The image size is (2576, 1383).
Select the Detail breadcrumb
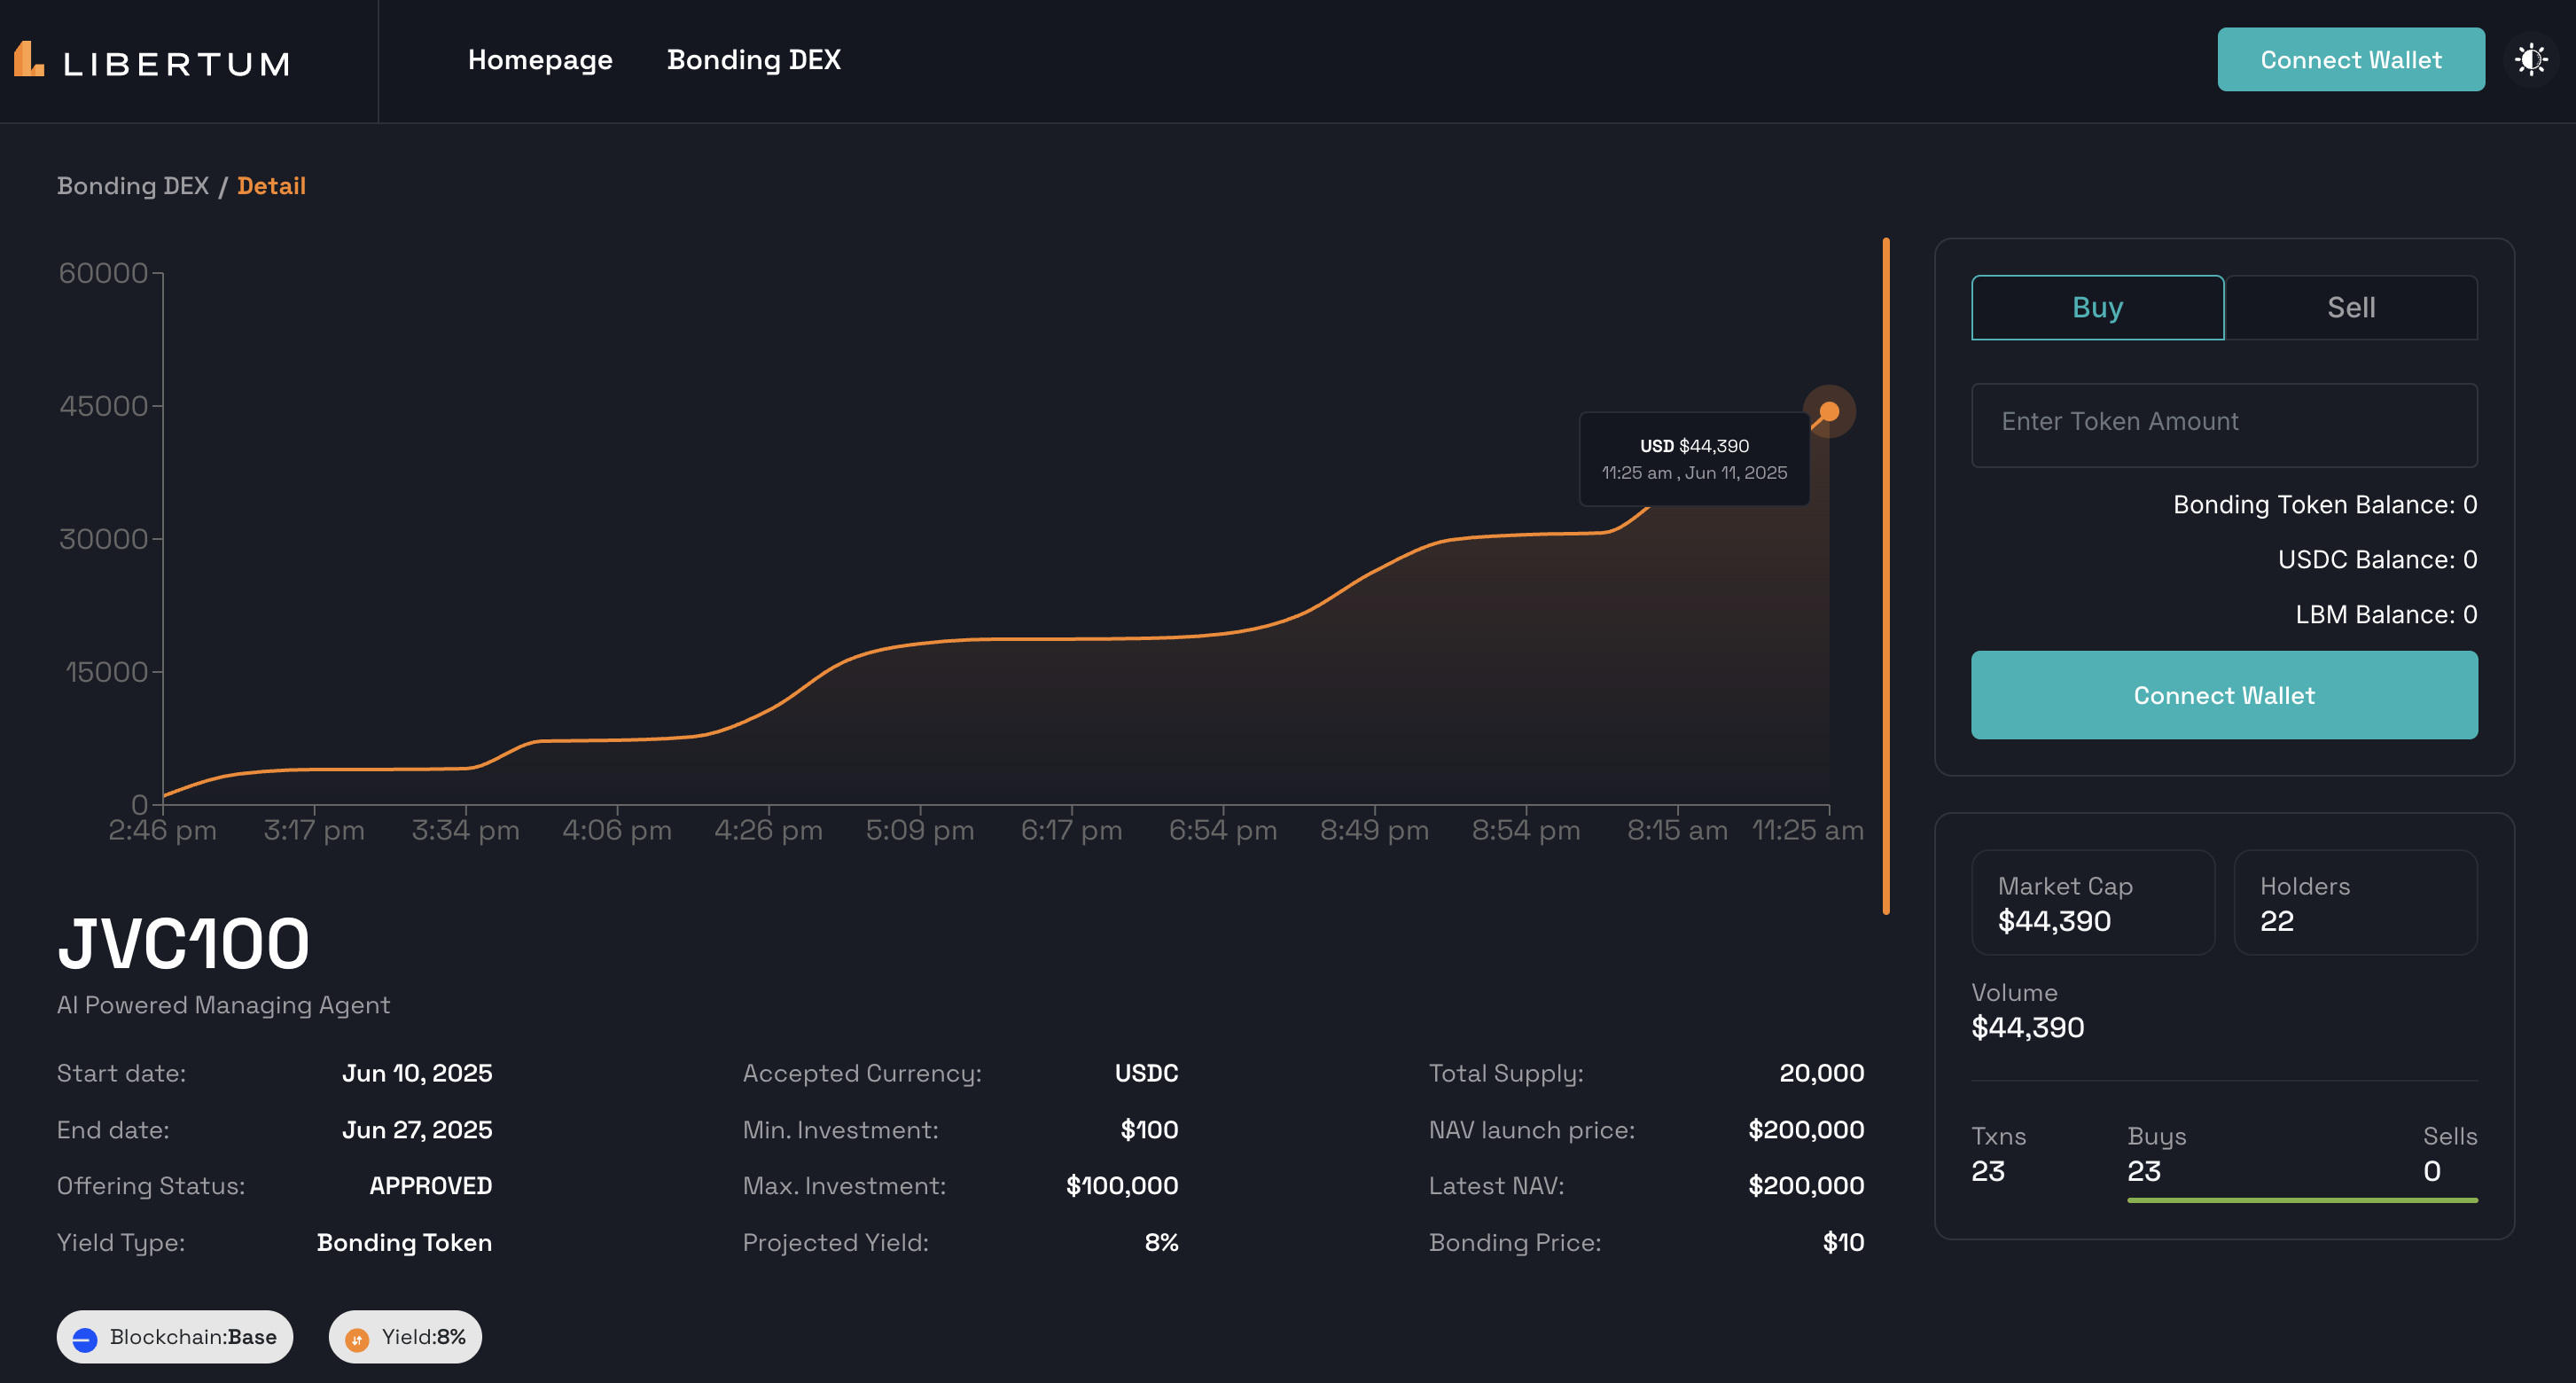point(271,185)
